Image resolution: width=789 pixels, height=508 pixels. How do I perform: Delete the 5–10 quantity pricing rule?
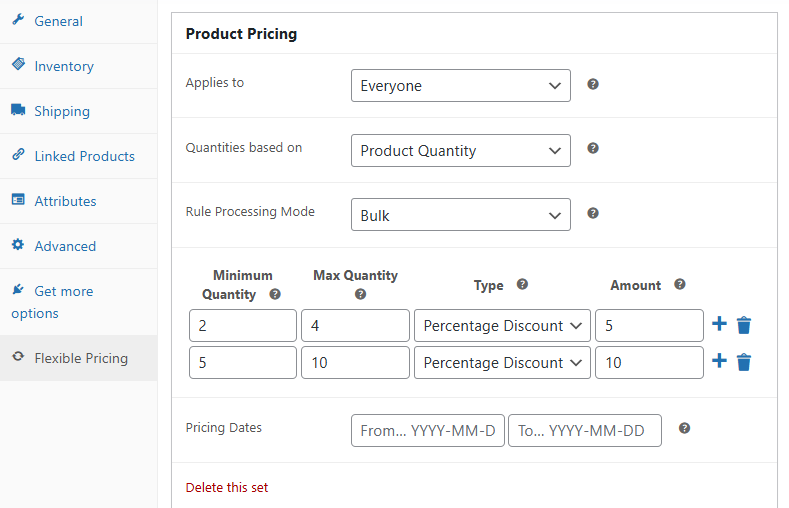click(x=744, y=362)
